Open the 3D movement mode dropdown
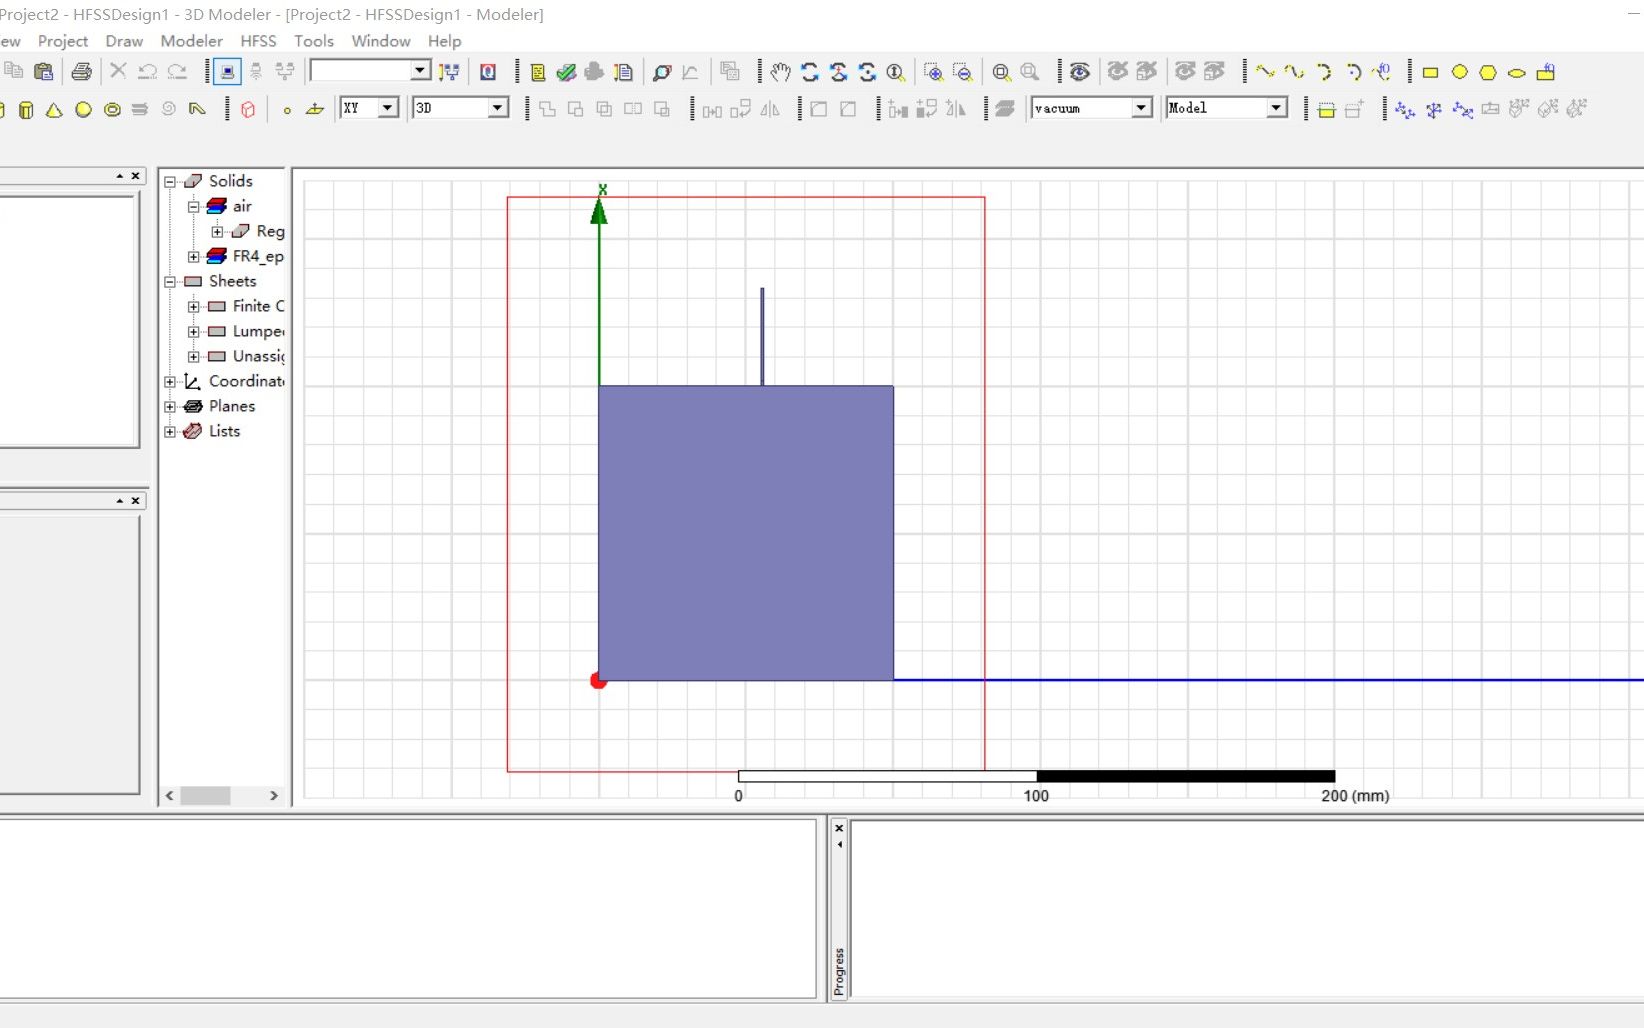 (x=498, y=108)
